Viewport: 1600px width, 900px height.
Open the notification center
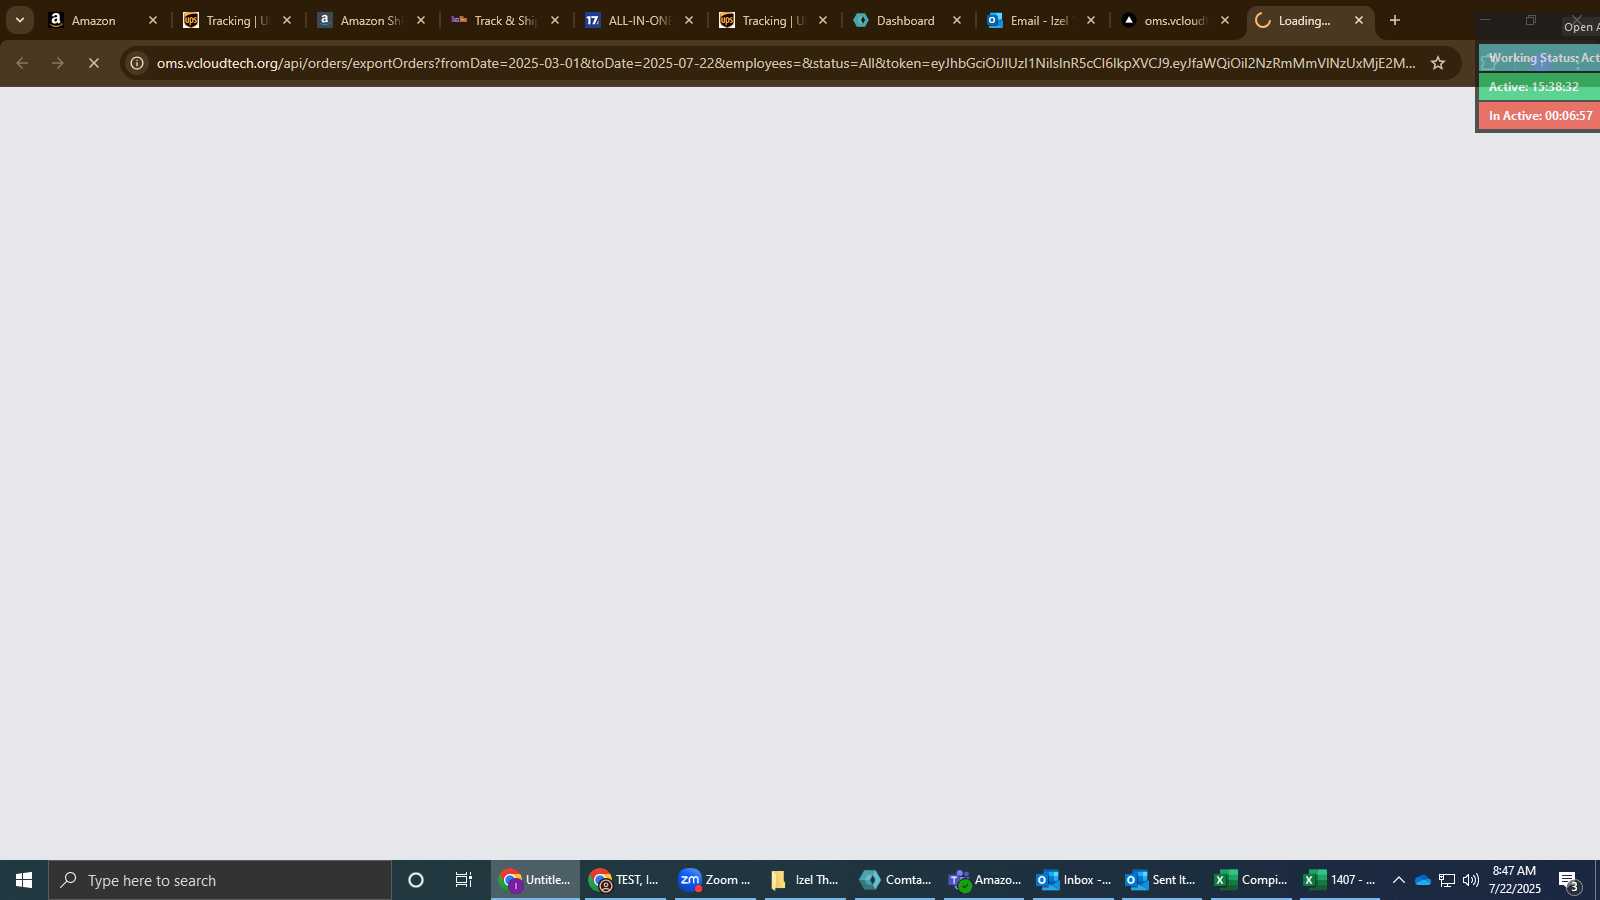(x=1569, y=880)
